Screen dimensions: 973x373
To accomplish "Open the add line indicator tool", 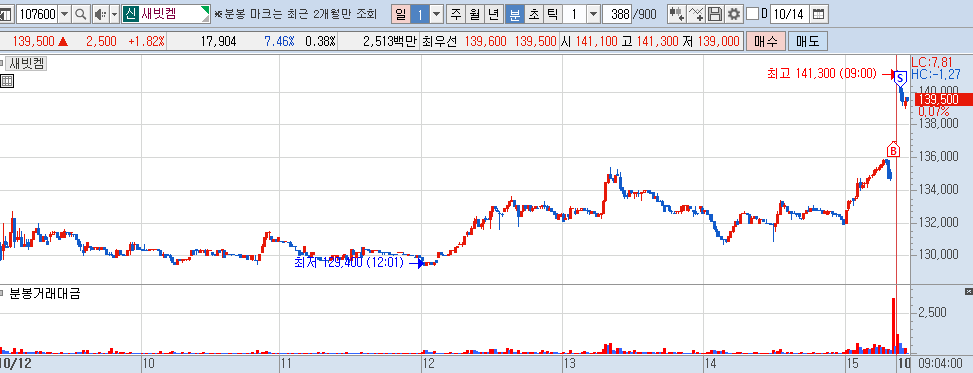I will point(696,14).
